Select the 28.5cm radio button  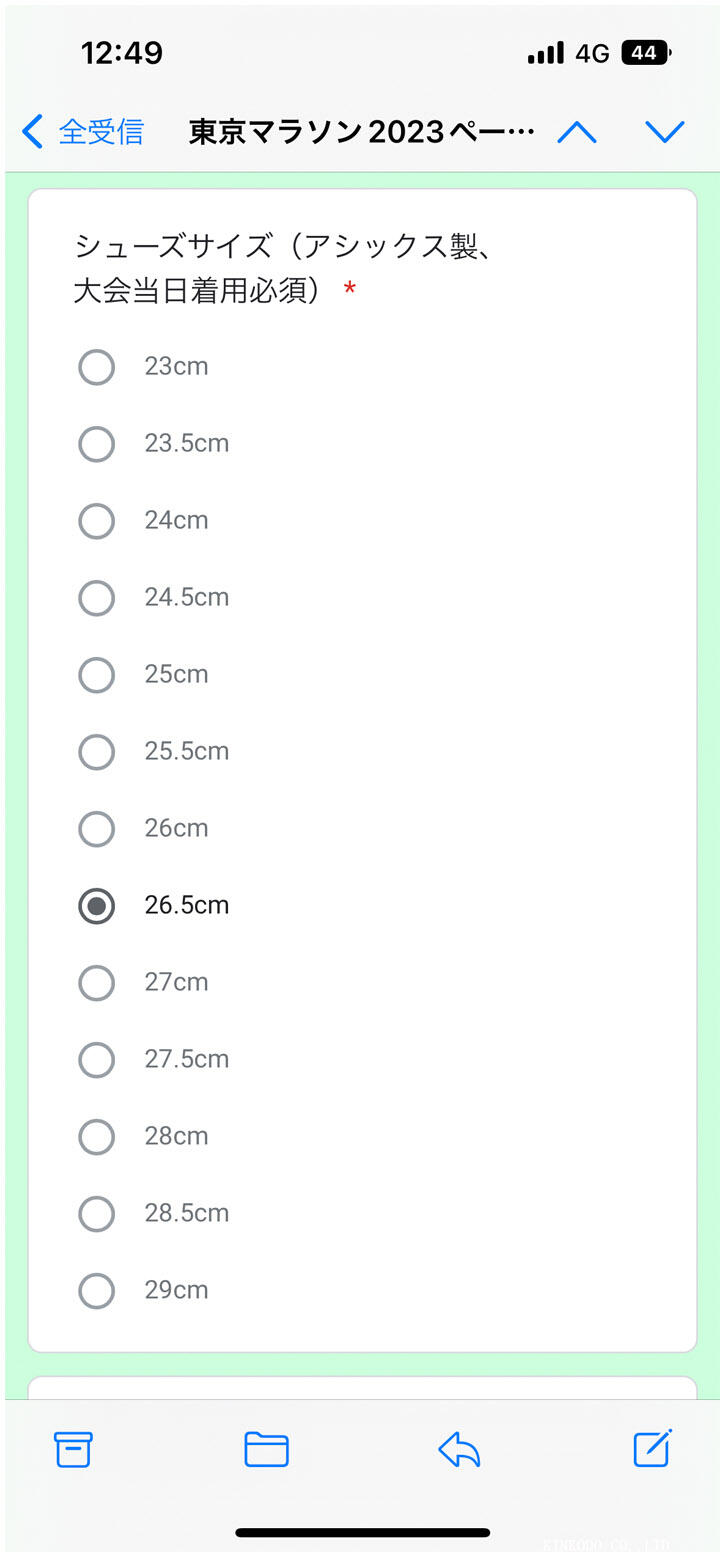pos(97,1214)
